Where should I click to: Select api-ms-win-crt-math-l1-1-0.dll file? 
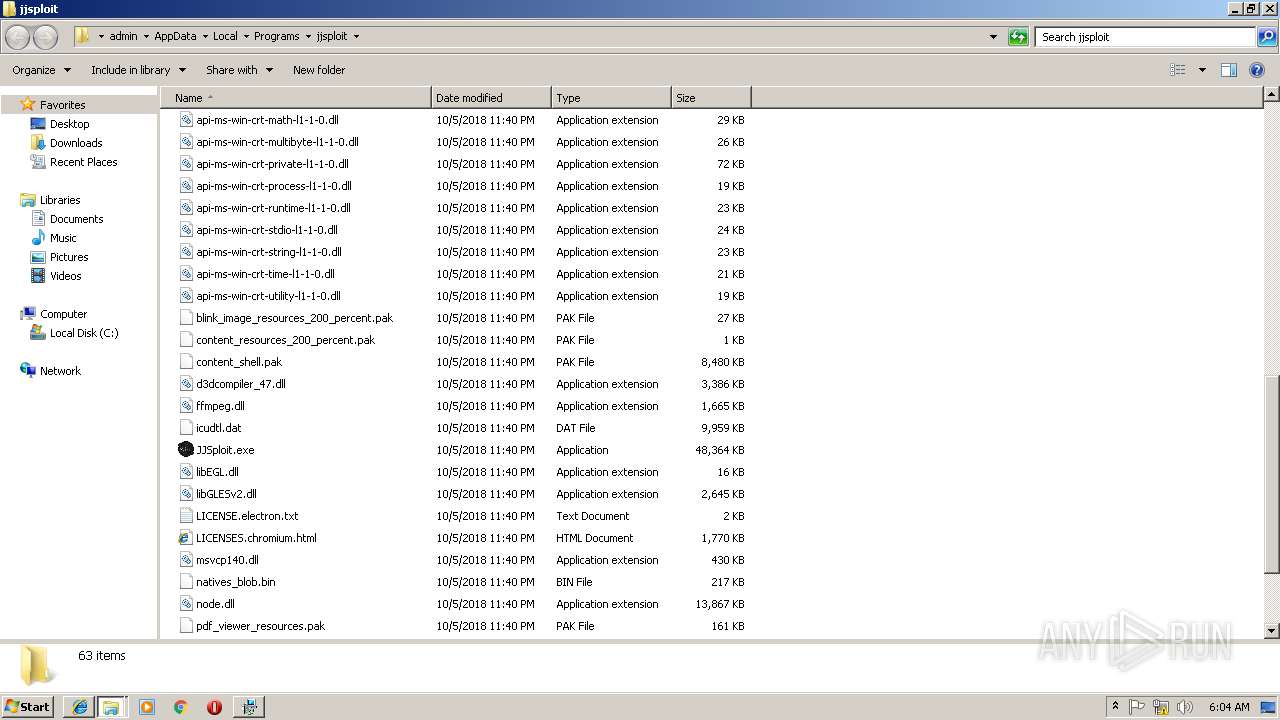coord(267,120)
